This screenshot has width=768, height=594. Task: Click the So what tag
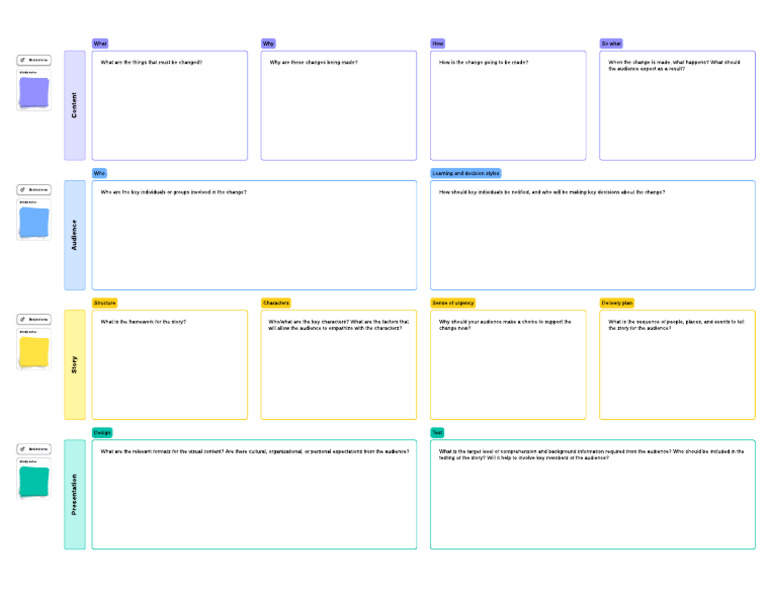point(611,44)
